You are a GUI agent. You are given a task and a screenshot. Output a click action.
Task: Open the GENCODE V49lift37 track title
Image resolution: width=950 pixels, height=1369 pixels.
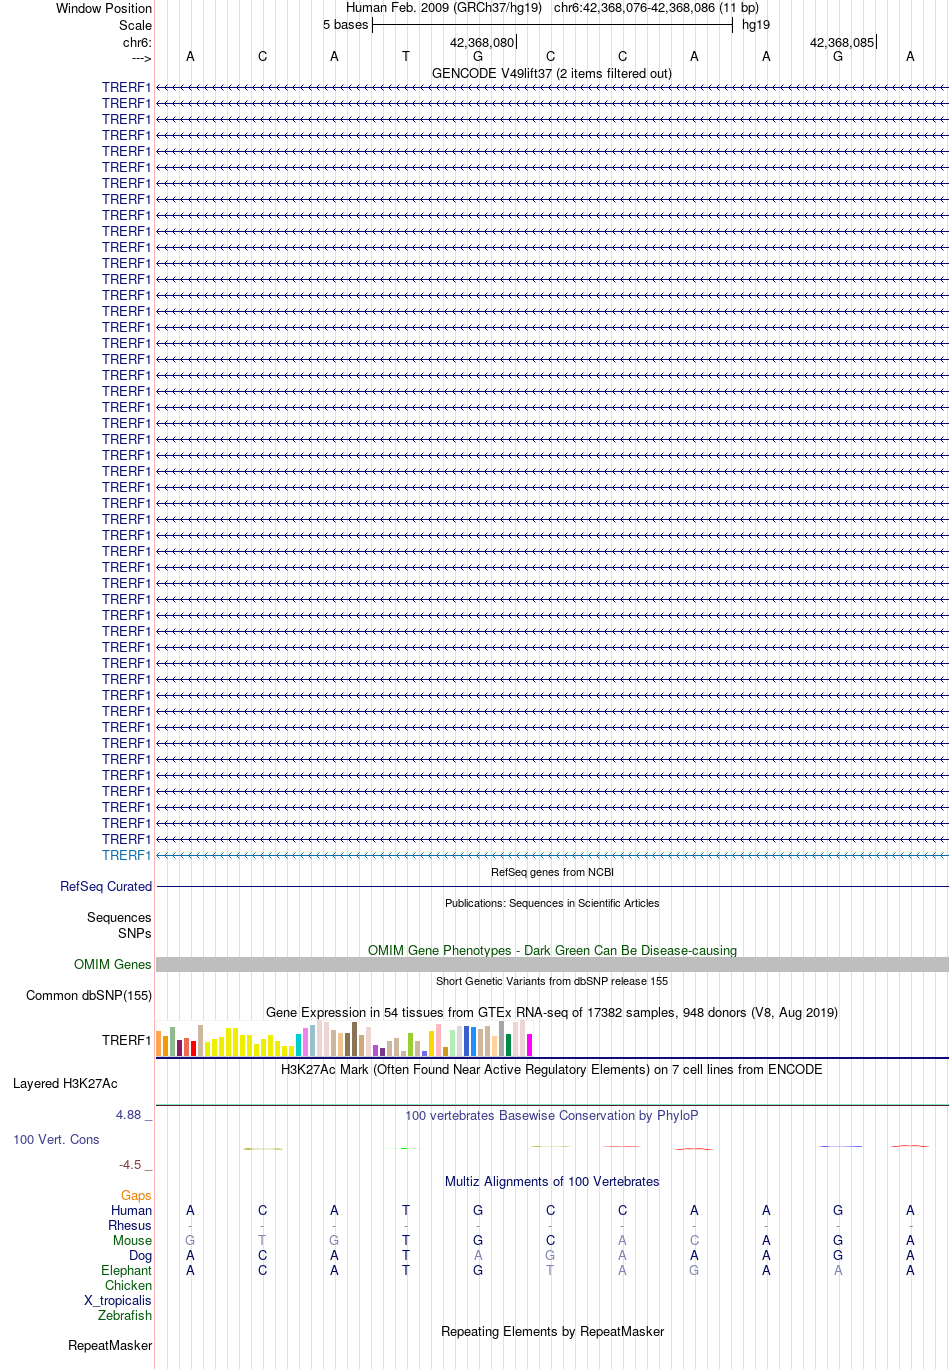click(x=552, y=73)
